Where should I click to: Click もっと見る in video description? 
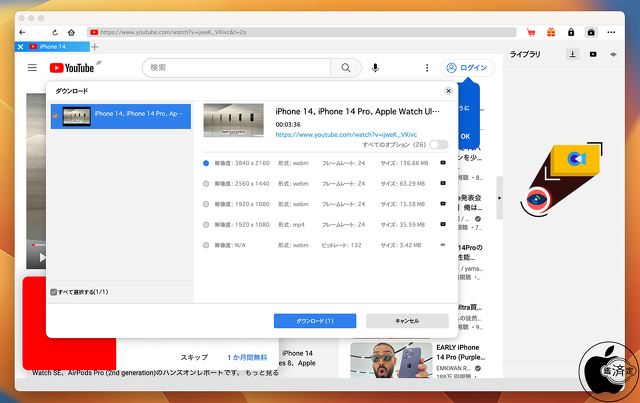coord(262,372)
